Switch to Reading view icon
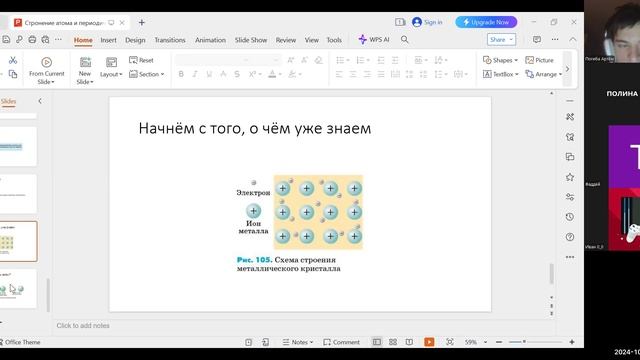This screenshot has width=640, height=360. [409, 342]
